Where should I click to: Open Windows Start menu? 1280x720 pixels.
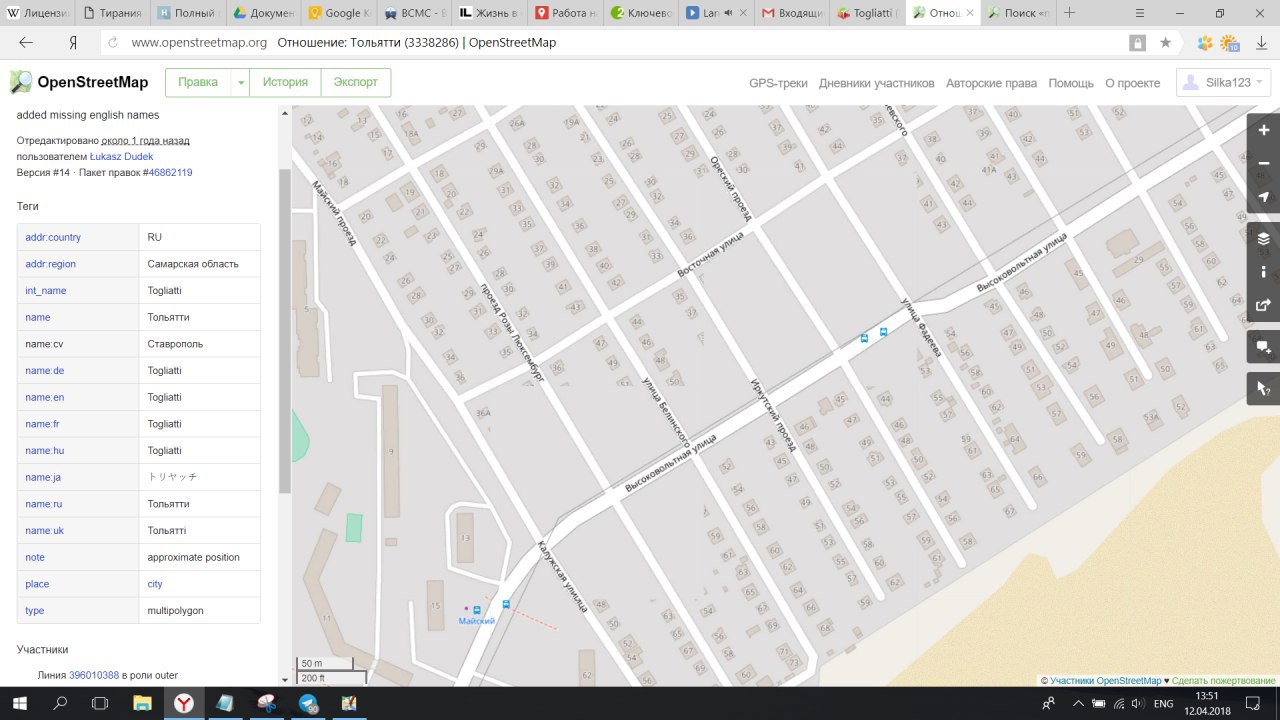20,703
